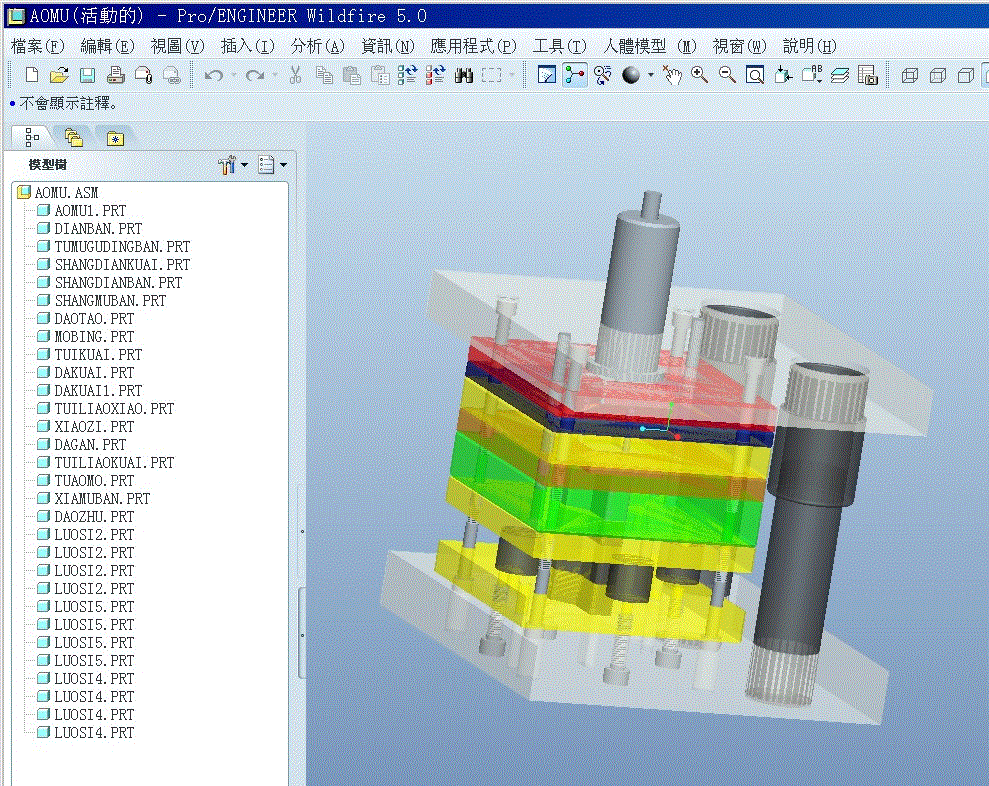Screen dimensions: 989x786
Task: Select TUMUGUDINGBAN.PRT part
Action: click(114, 247)
